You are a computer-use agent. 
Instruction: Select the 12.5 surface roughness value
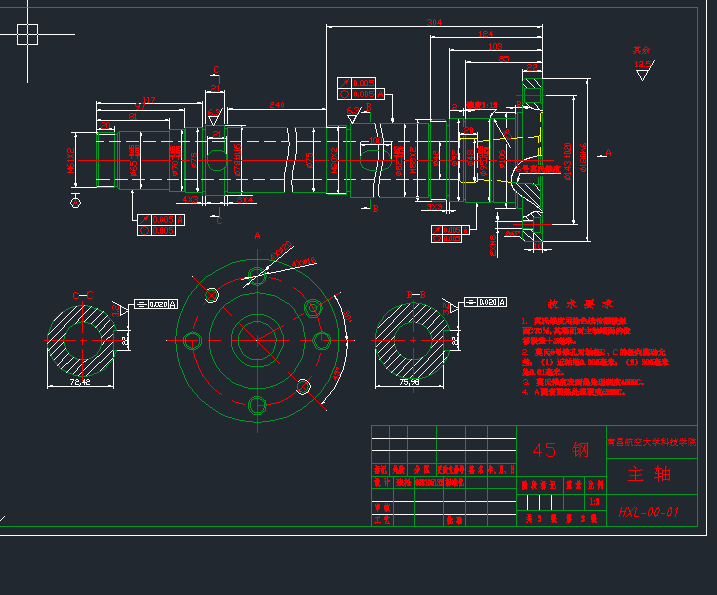coord(642,64)
